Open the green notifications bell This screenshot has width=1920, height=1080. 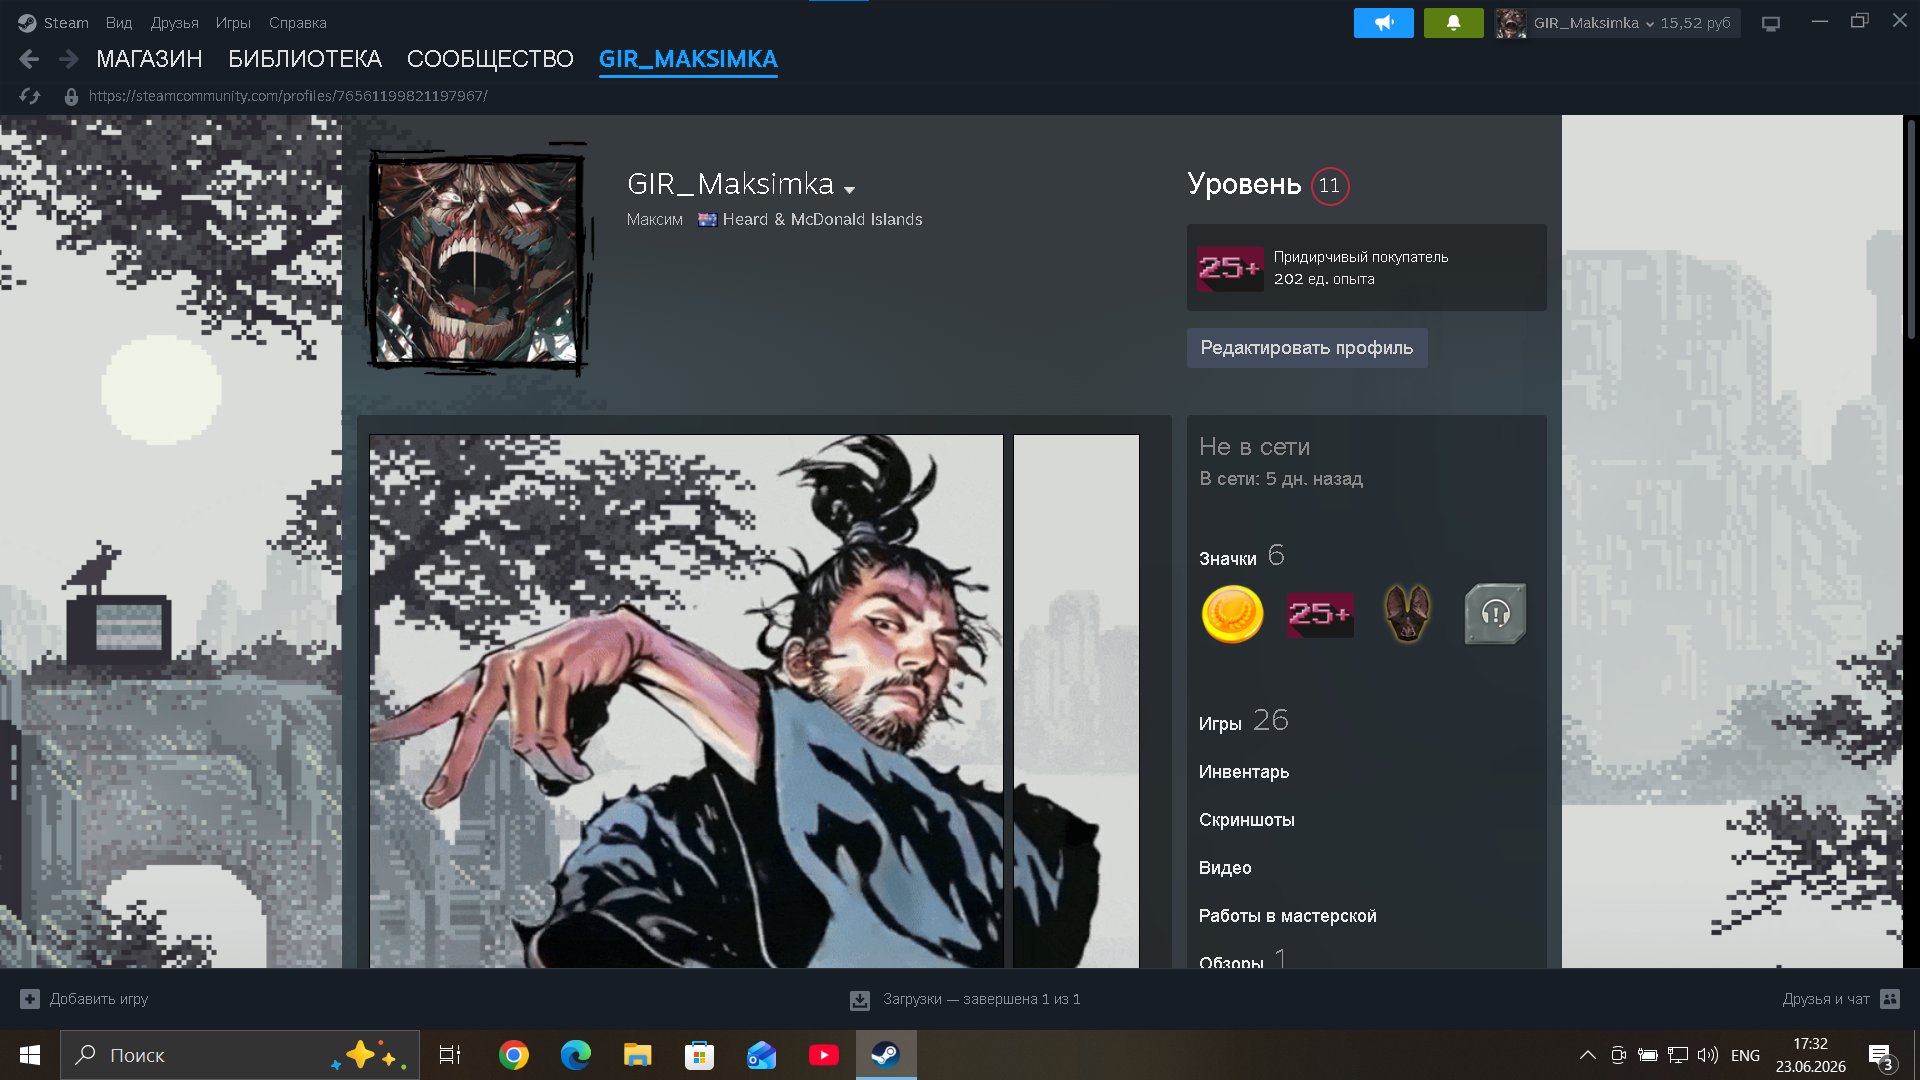(1453, 22)
